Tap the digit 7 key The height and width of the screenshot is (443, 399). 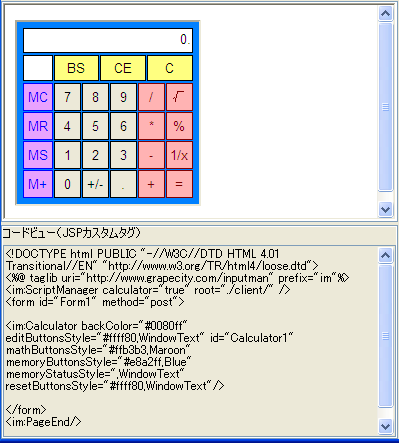[x=67, y=97]
